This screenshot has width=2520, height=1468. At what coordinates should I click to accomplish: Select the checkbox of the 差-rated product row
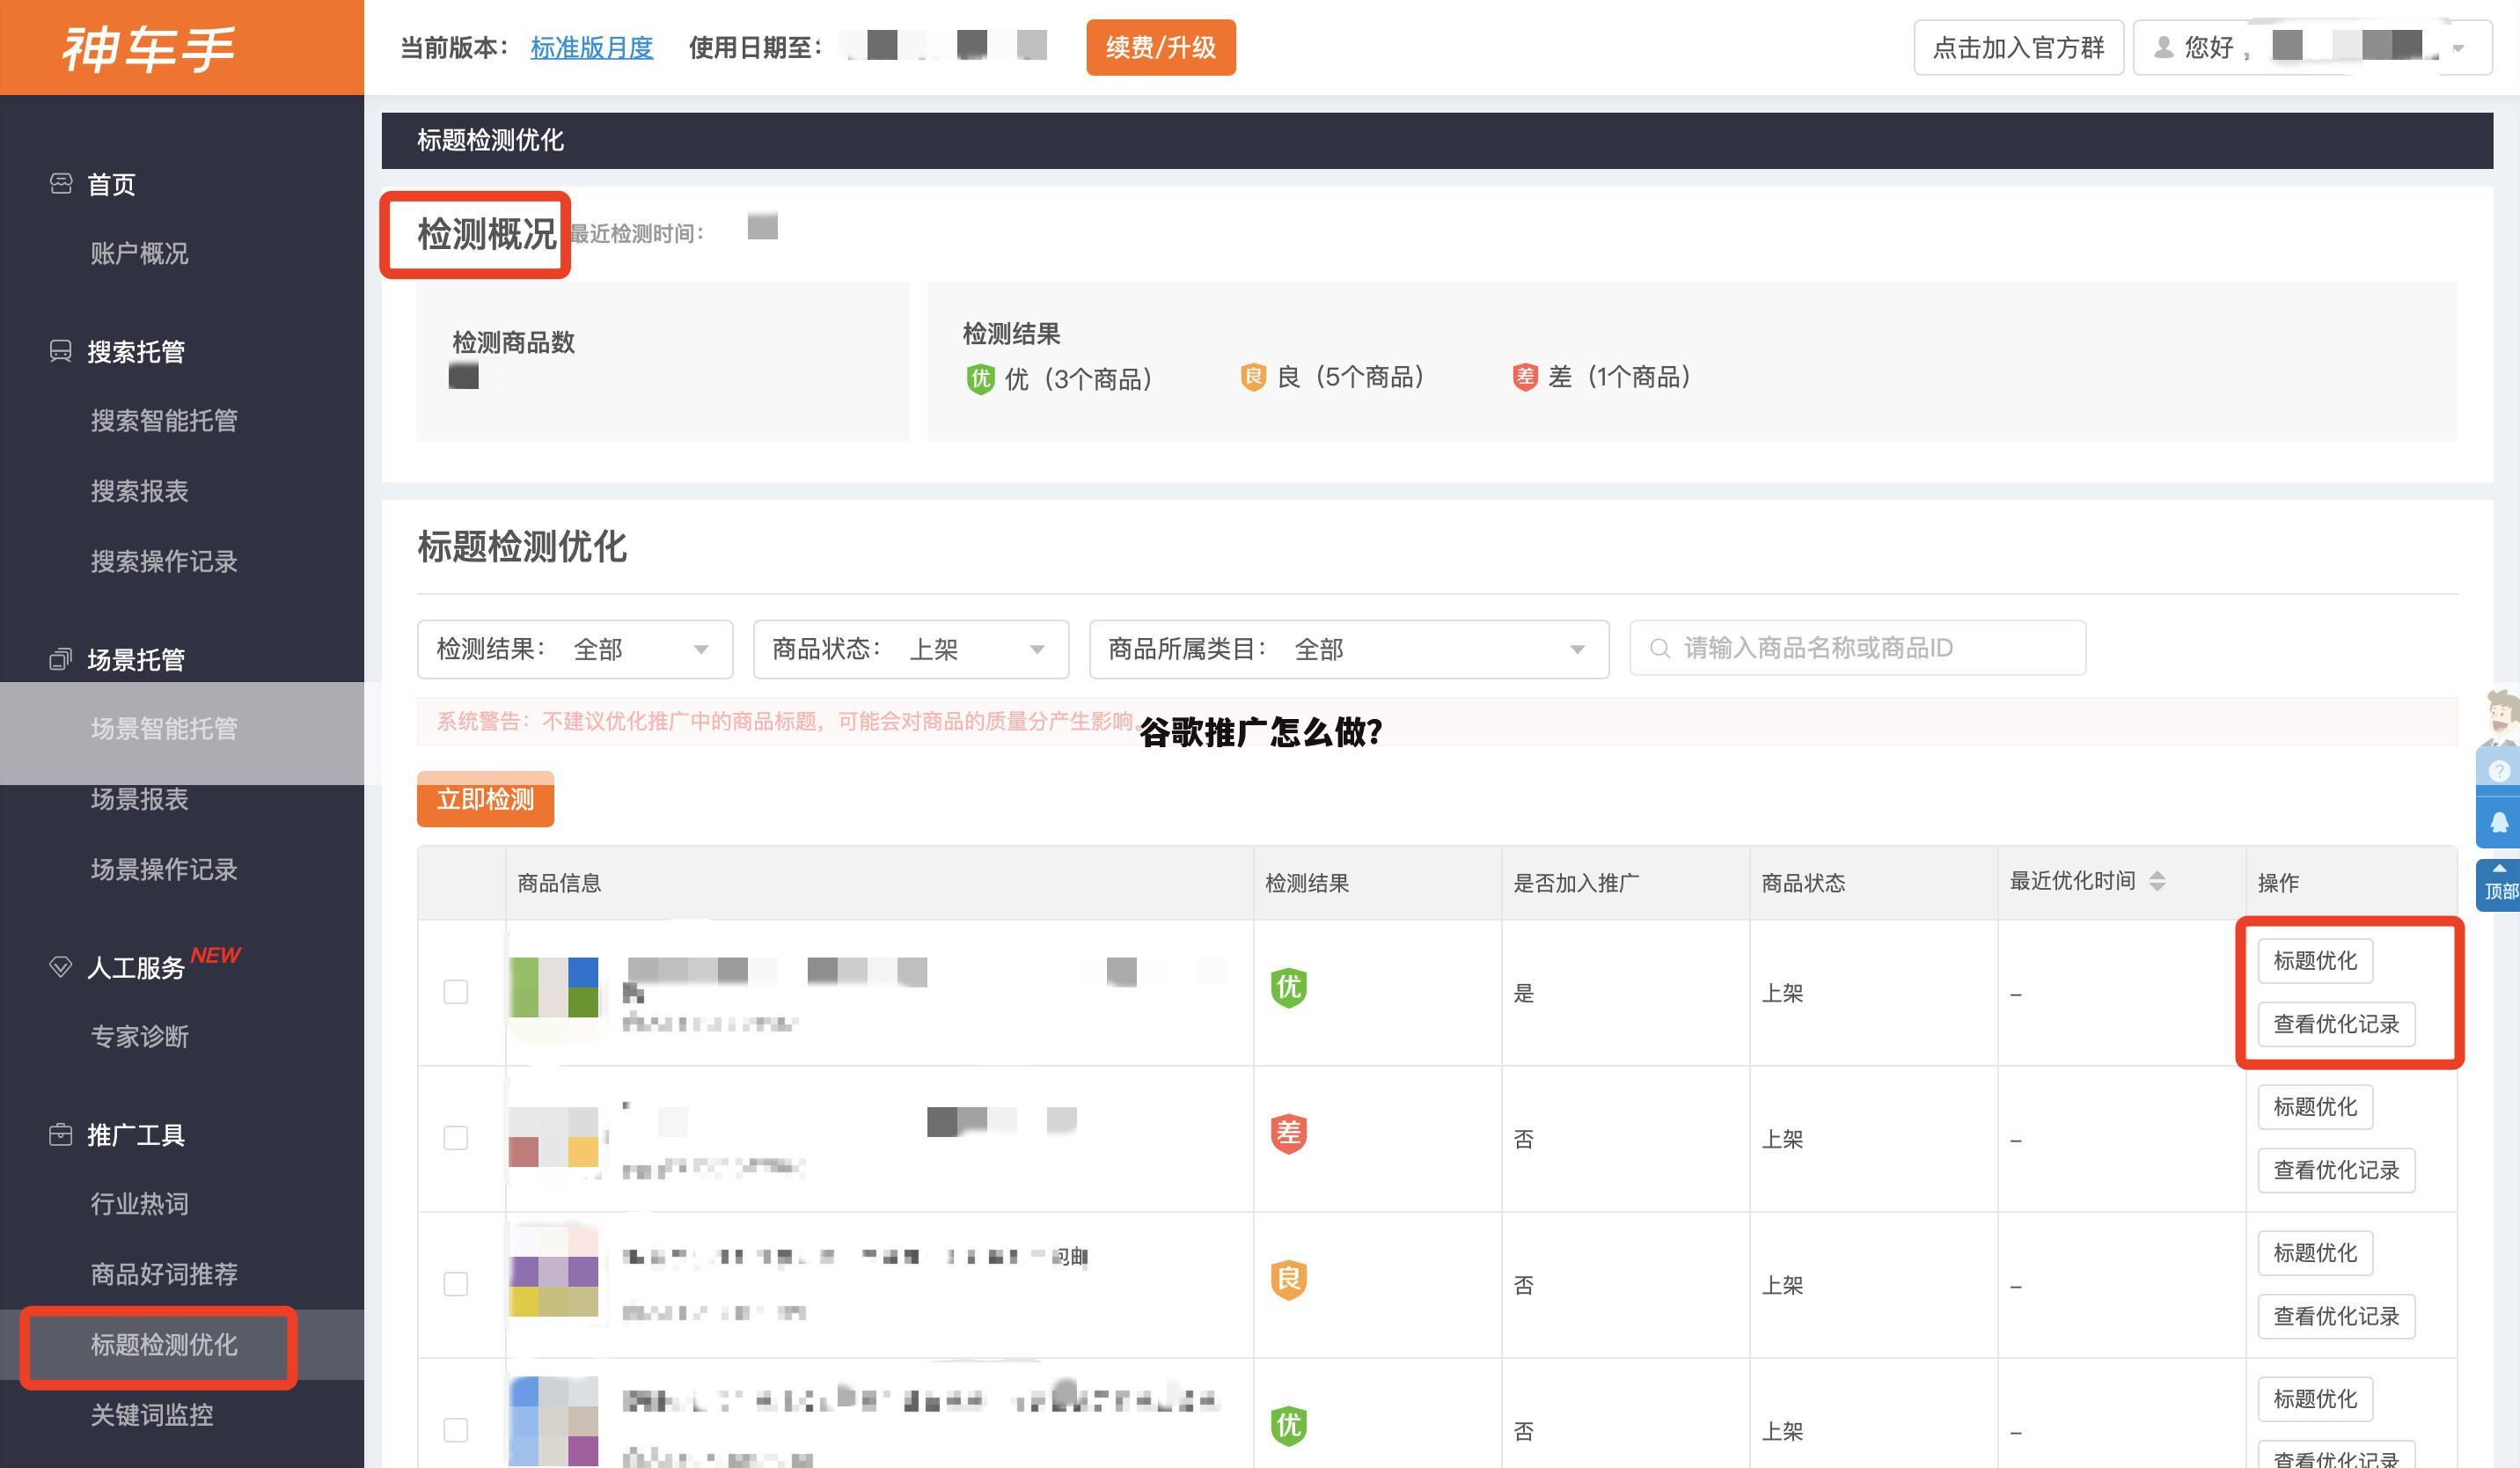coord(456,1138)
